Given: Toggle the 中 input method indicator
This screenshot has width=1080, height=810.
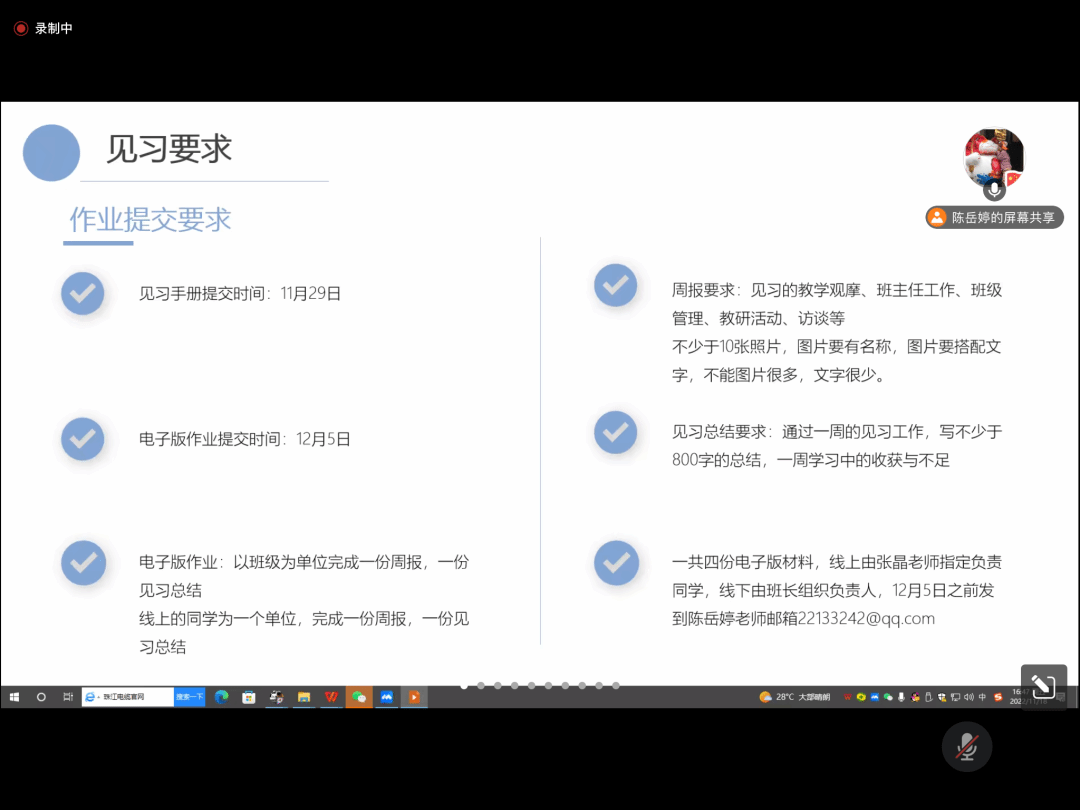Looking at the screenshot, I should [982, 697].
